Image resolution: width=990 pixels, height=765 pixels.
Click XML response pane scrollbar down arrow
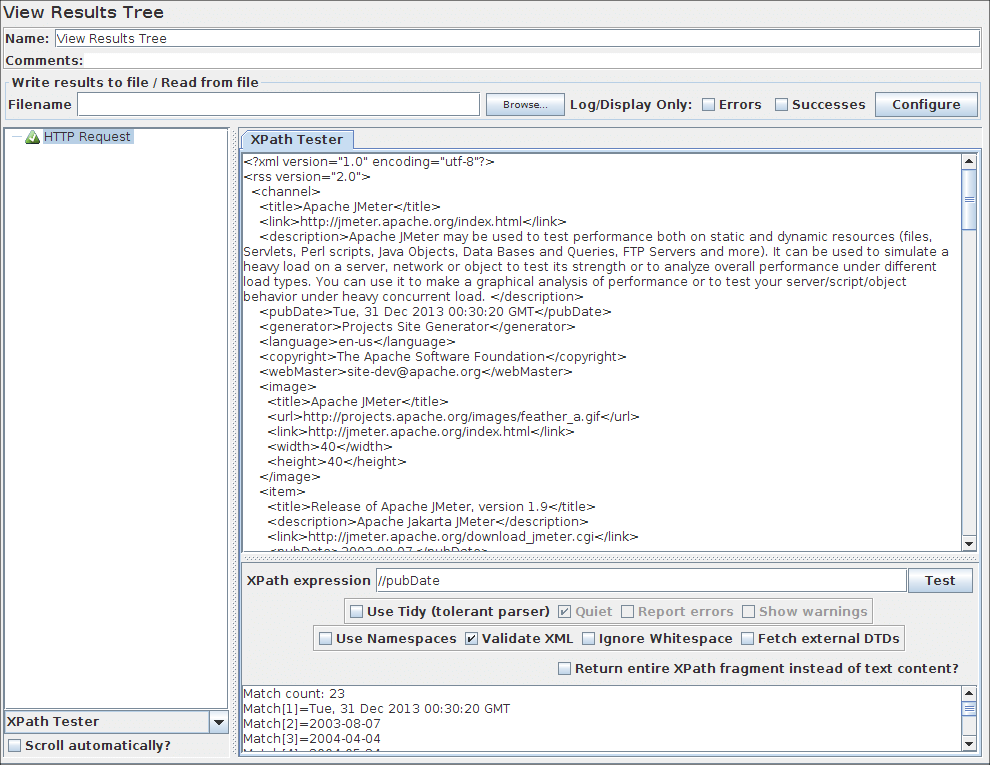[968, 543]
